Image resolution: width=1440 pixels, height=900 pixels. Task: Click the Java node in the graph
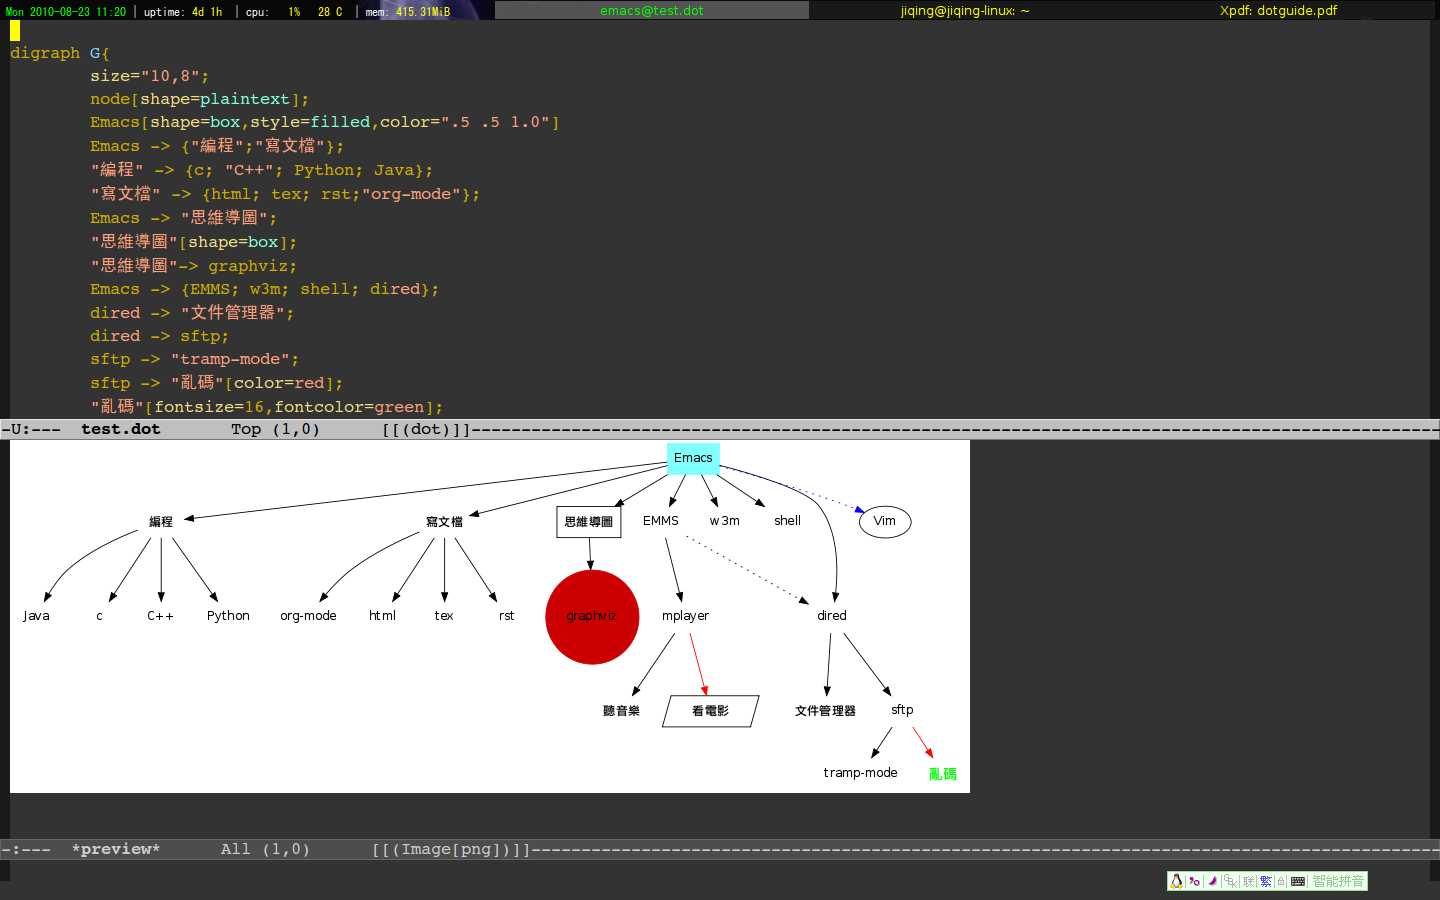point(36,616)
